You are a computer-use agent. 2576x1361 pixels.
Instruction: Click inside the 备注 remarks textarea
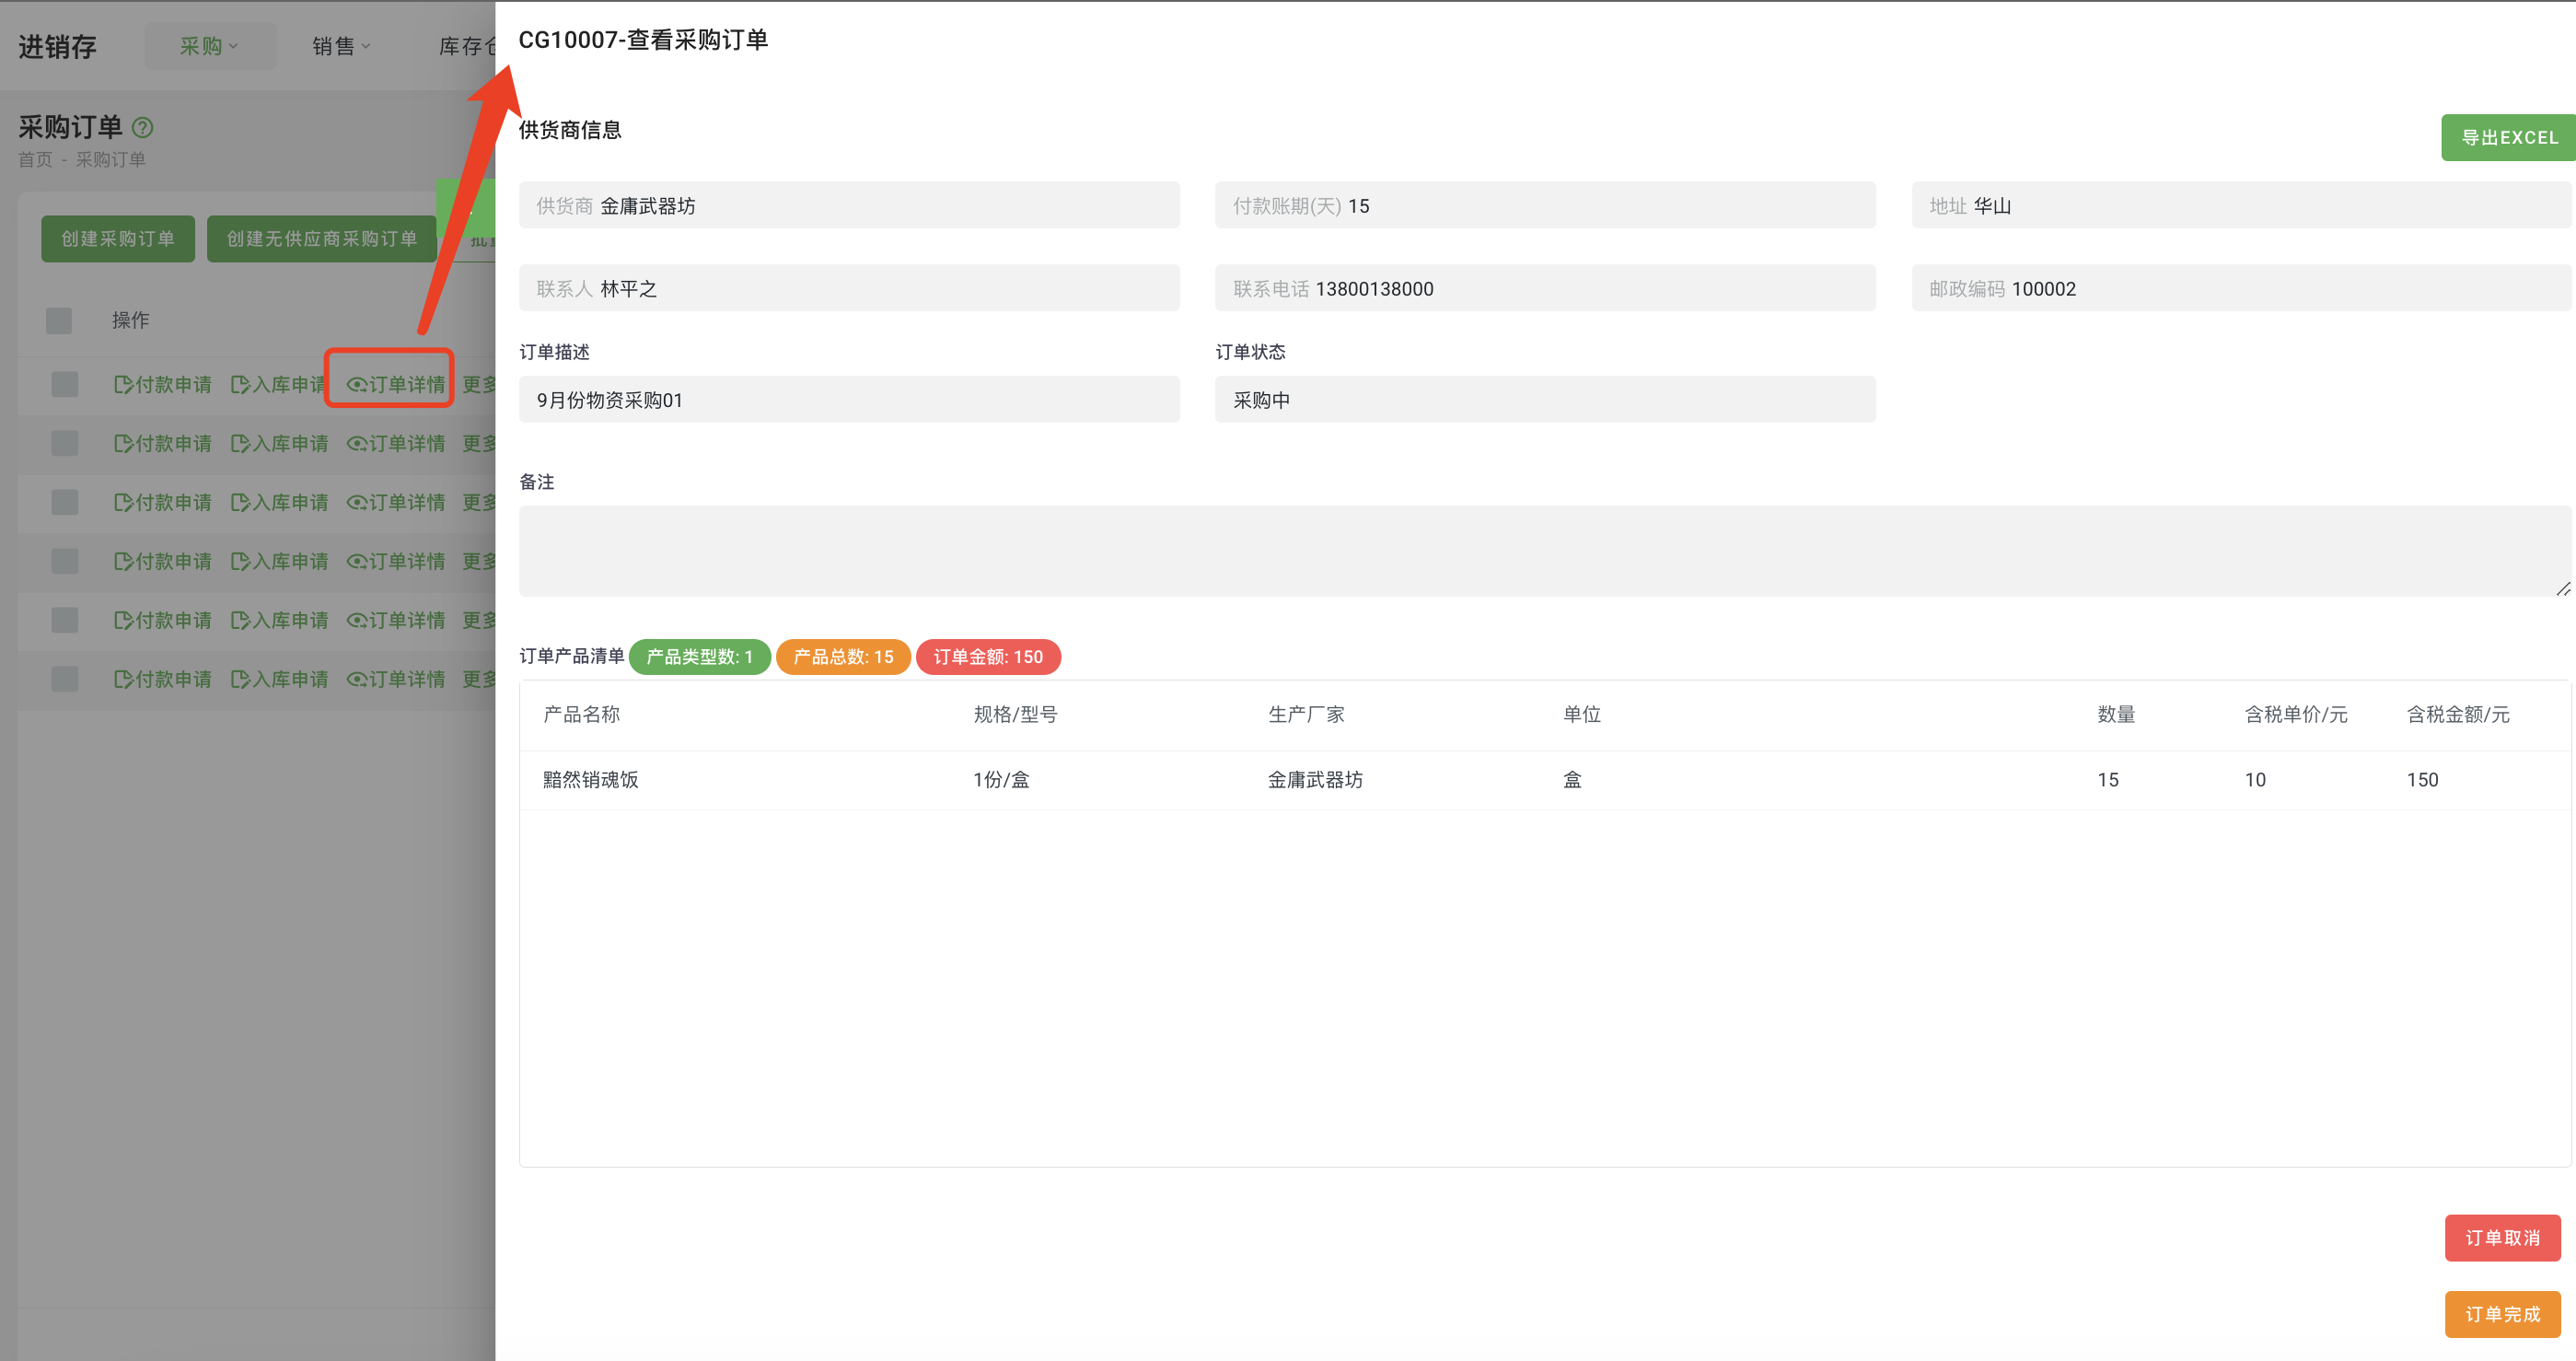click(1540, 550)
